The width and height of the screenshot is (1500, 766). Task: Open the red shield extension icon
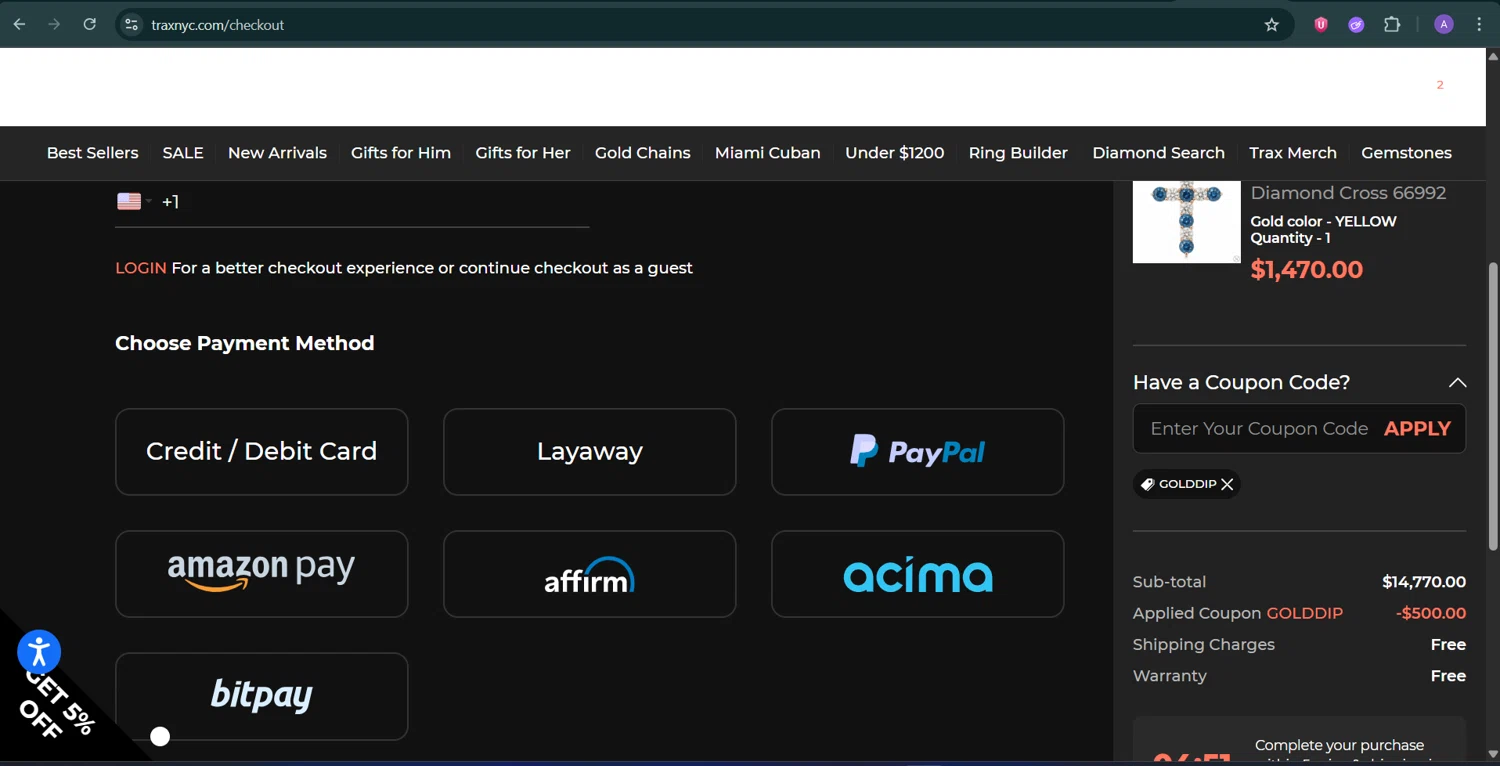[1321, 25]
